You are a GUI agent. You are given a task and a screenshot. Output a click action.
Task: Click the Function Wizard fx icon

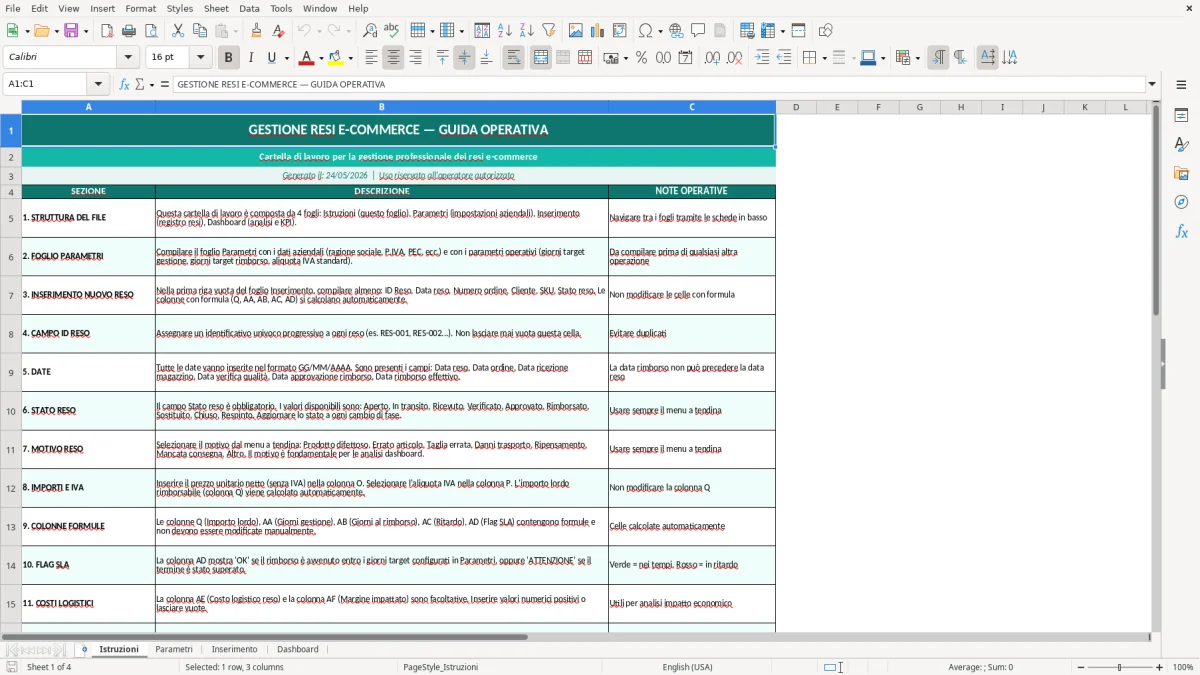[125, 84]
